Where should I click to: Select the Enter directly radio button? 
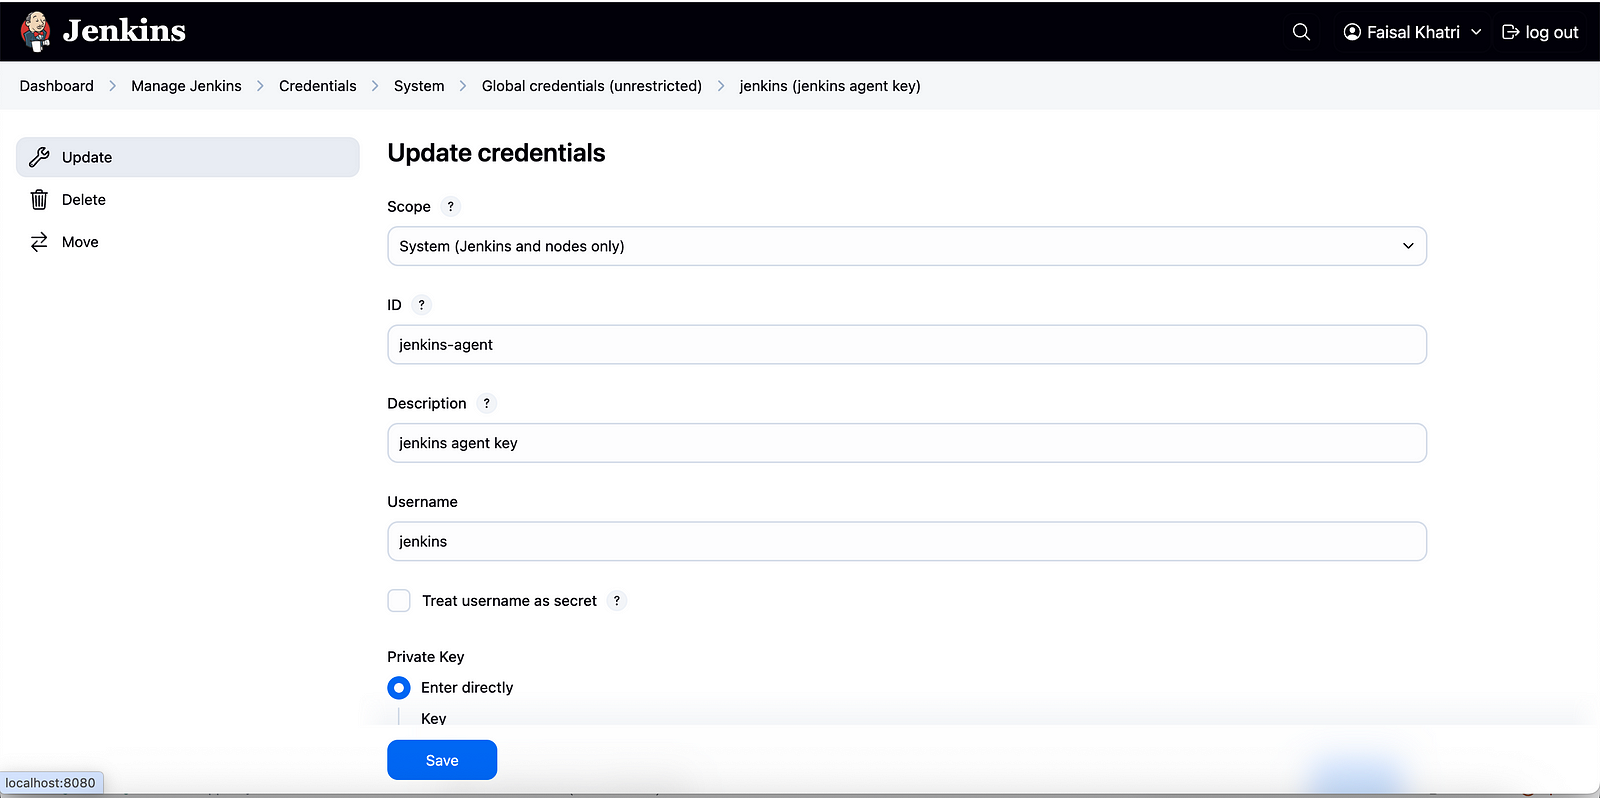(399, 688)
